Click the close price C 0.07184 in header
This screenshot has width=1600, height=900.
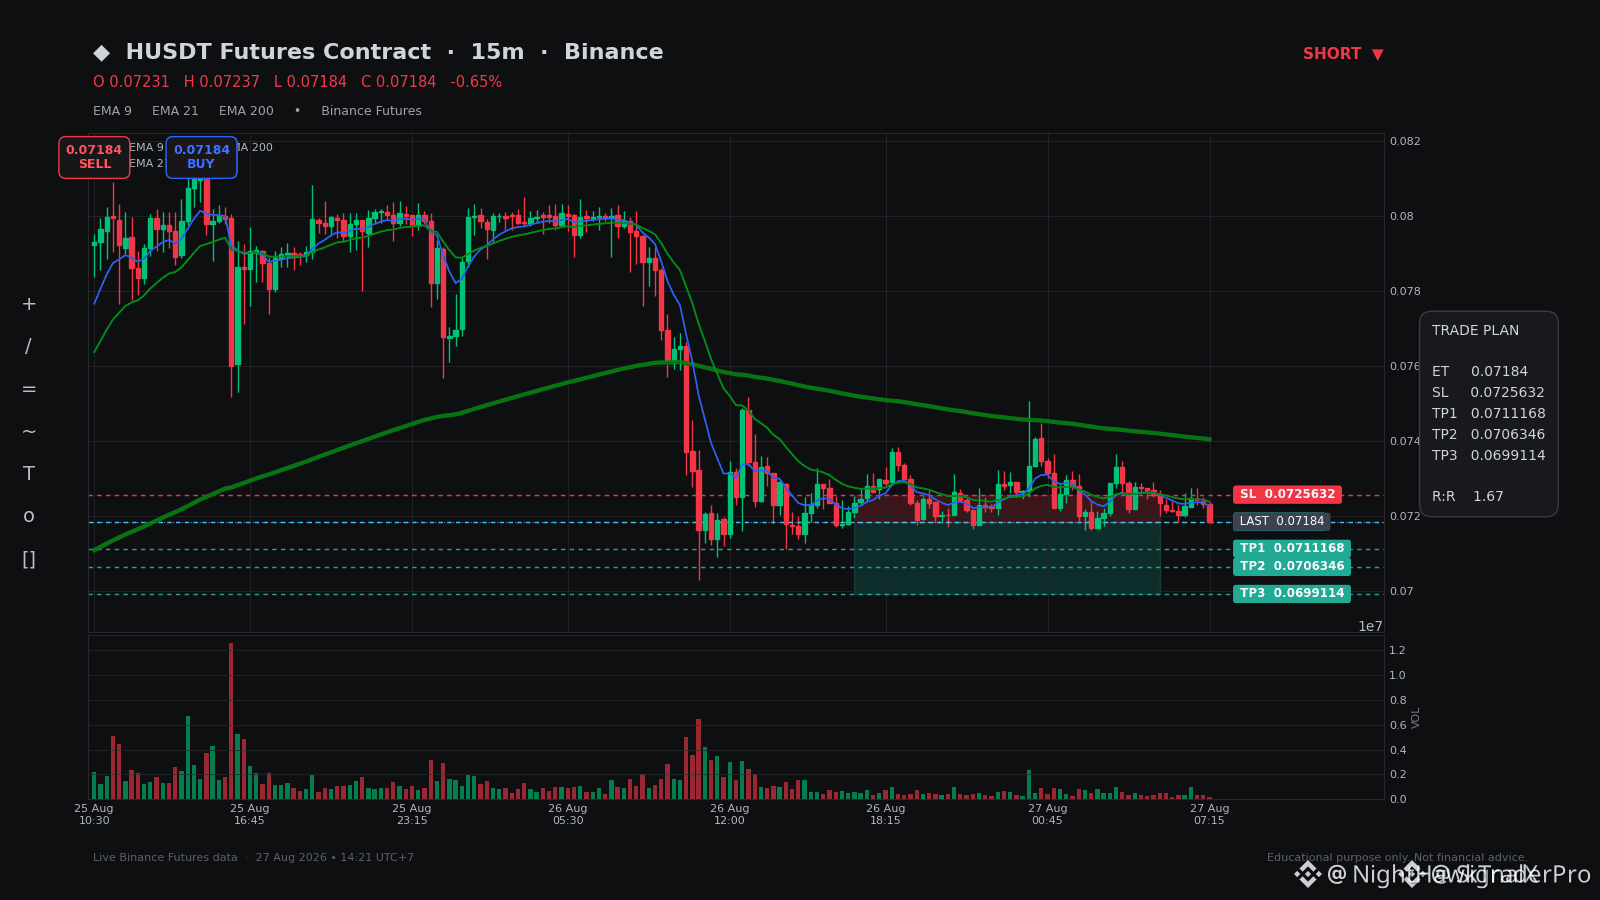[399, 82]
